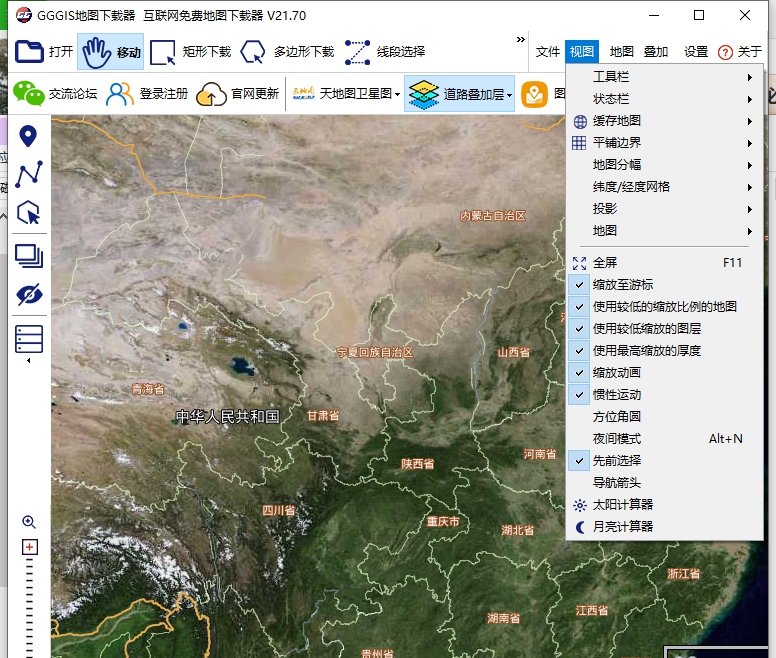
Task: Click the fullscreen arrows icon
Action: [579, 263]
